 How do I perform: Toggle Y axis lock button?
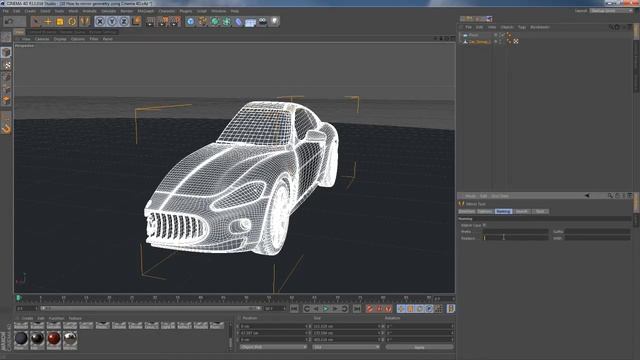pos(112,21)
